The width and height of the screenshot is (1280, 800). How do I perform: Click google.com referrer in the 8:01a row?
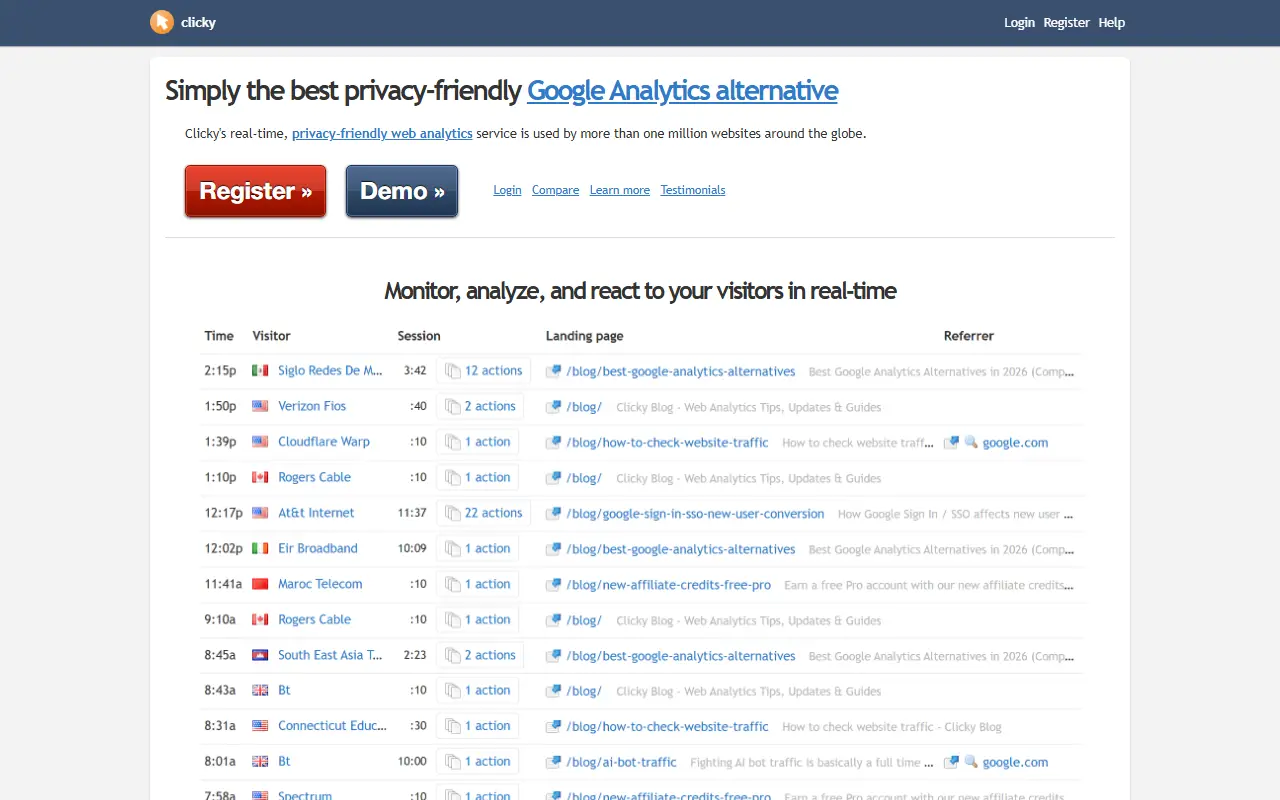(1015, 762)
